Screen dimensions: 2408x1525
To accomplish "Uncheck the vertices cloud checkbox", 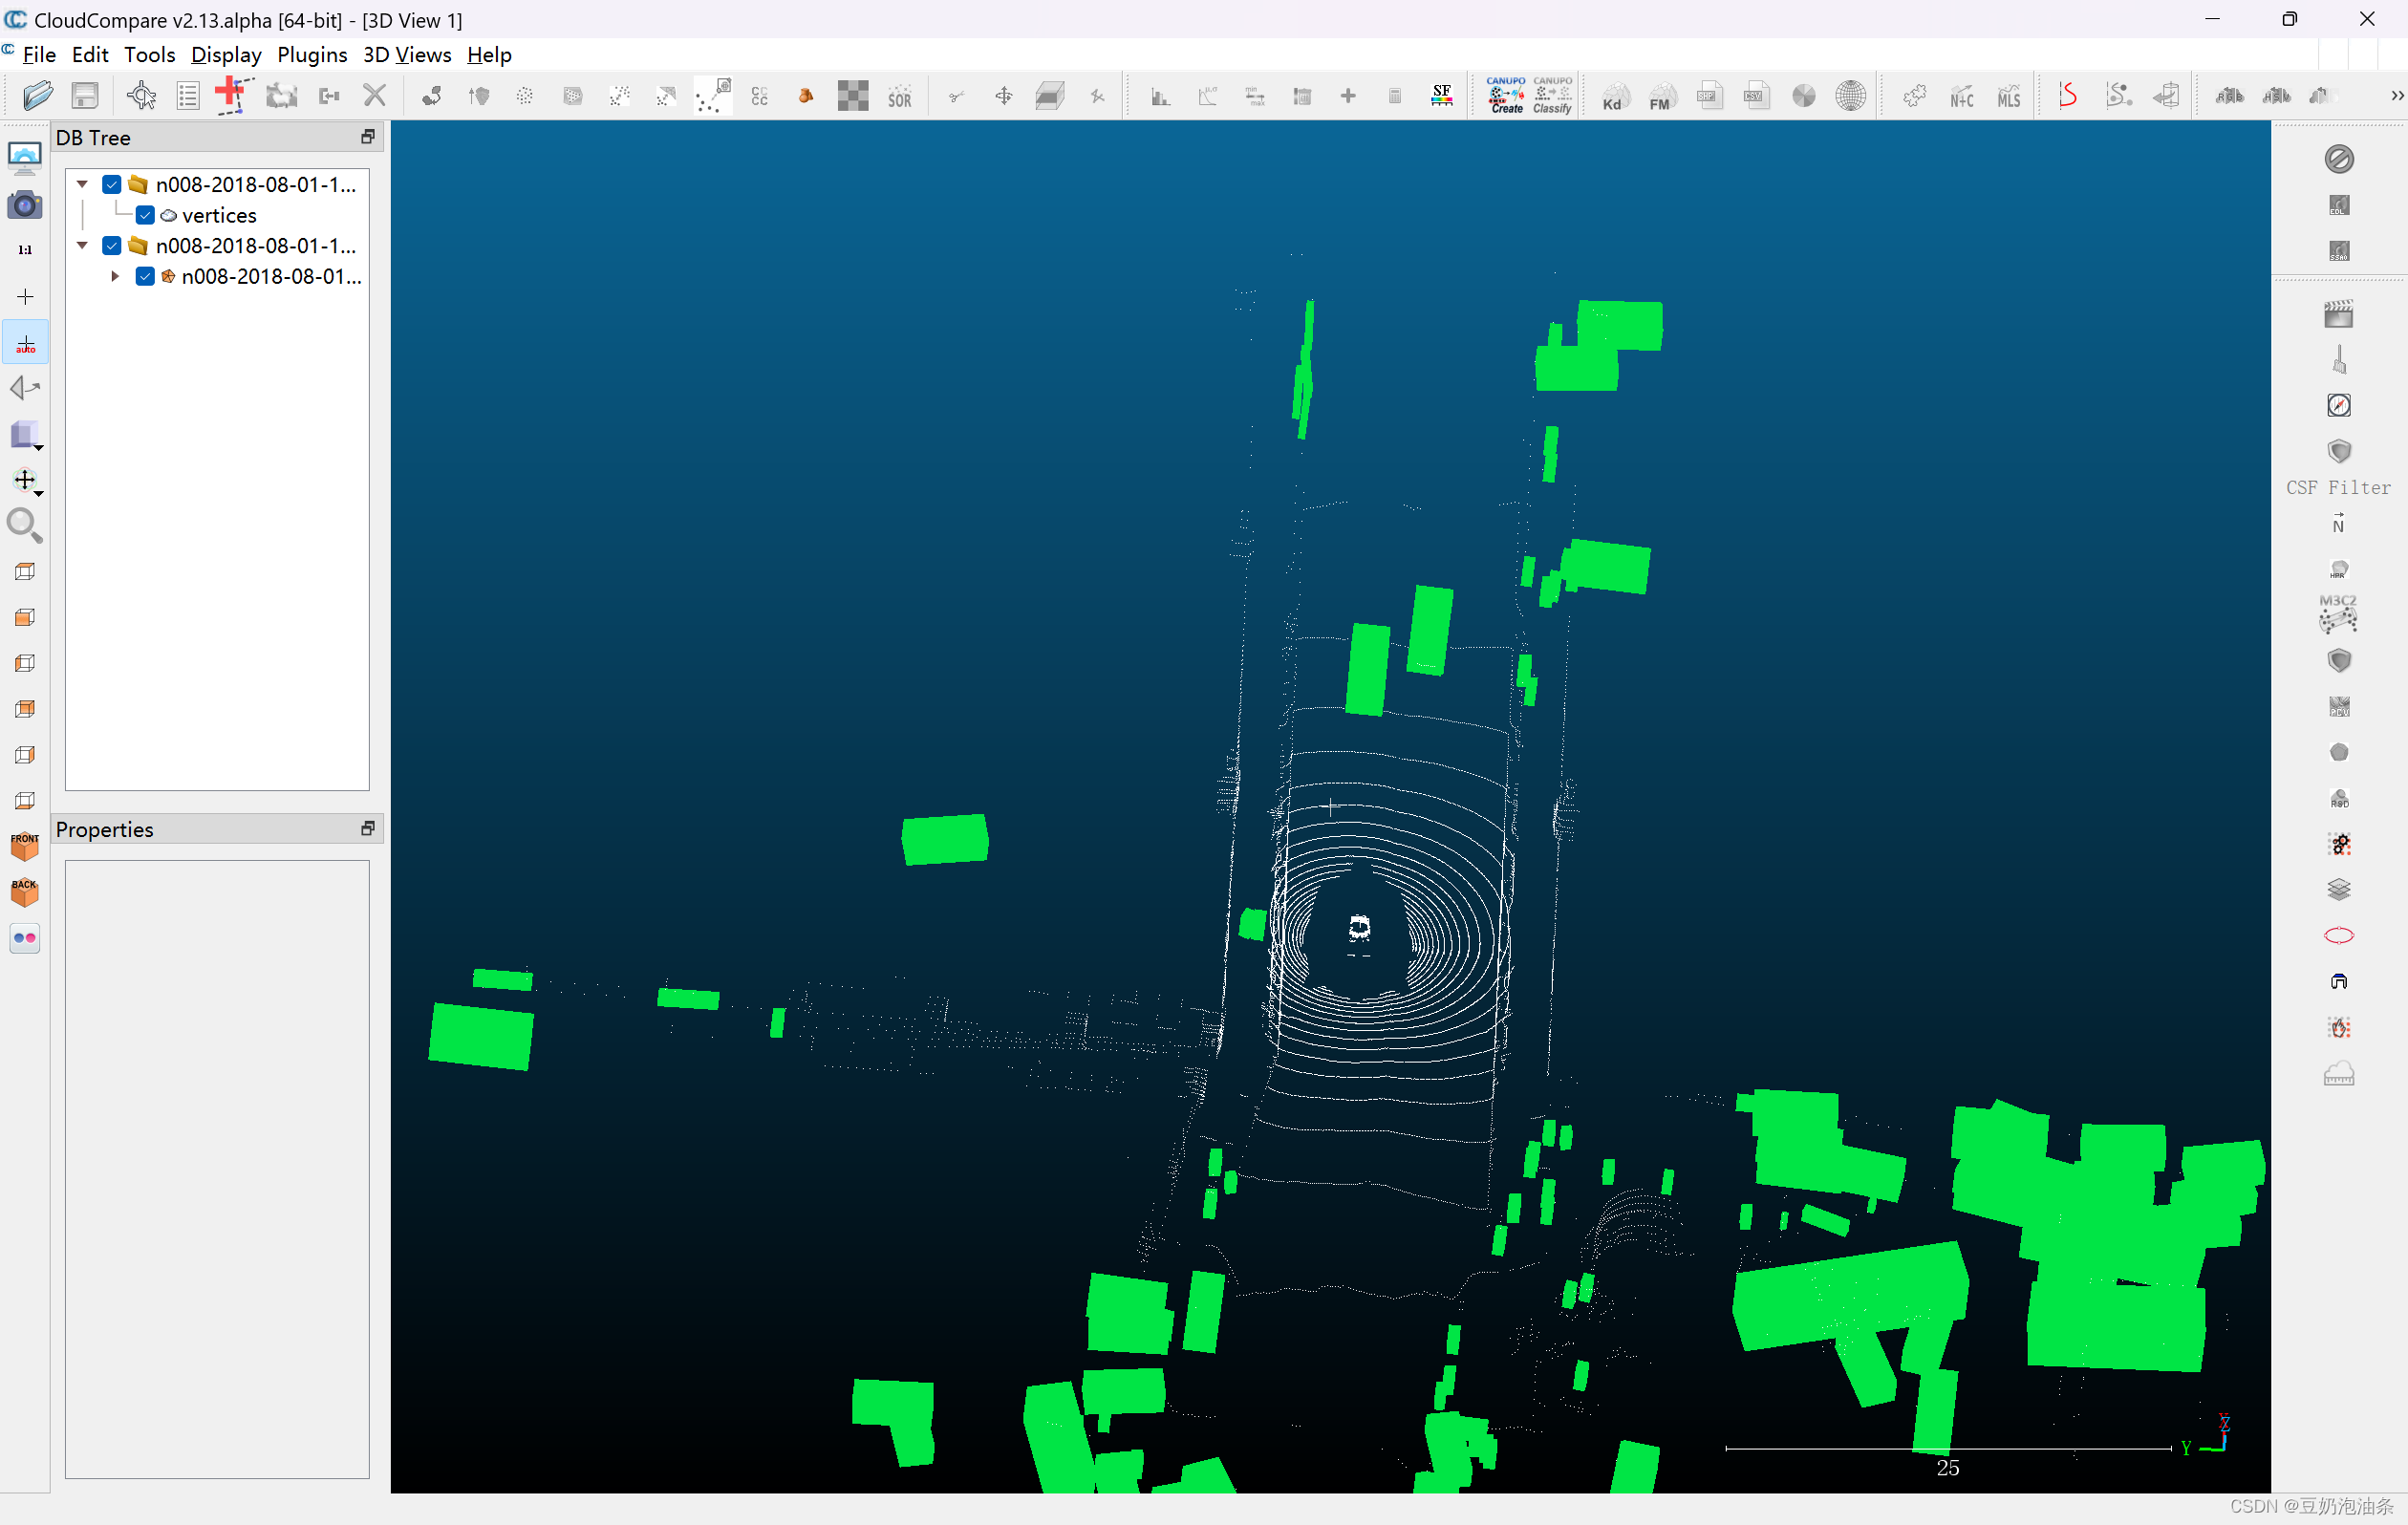I will coord(145,215).
